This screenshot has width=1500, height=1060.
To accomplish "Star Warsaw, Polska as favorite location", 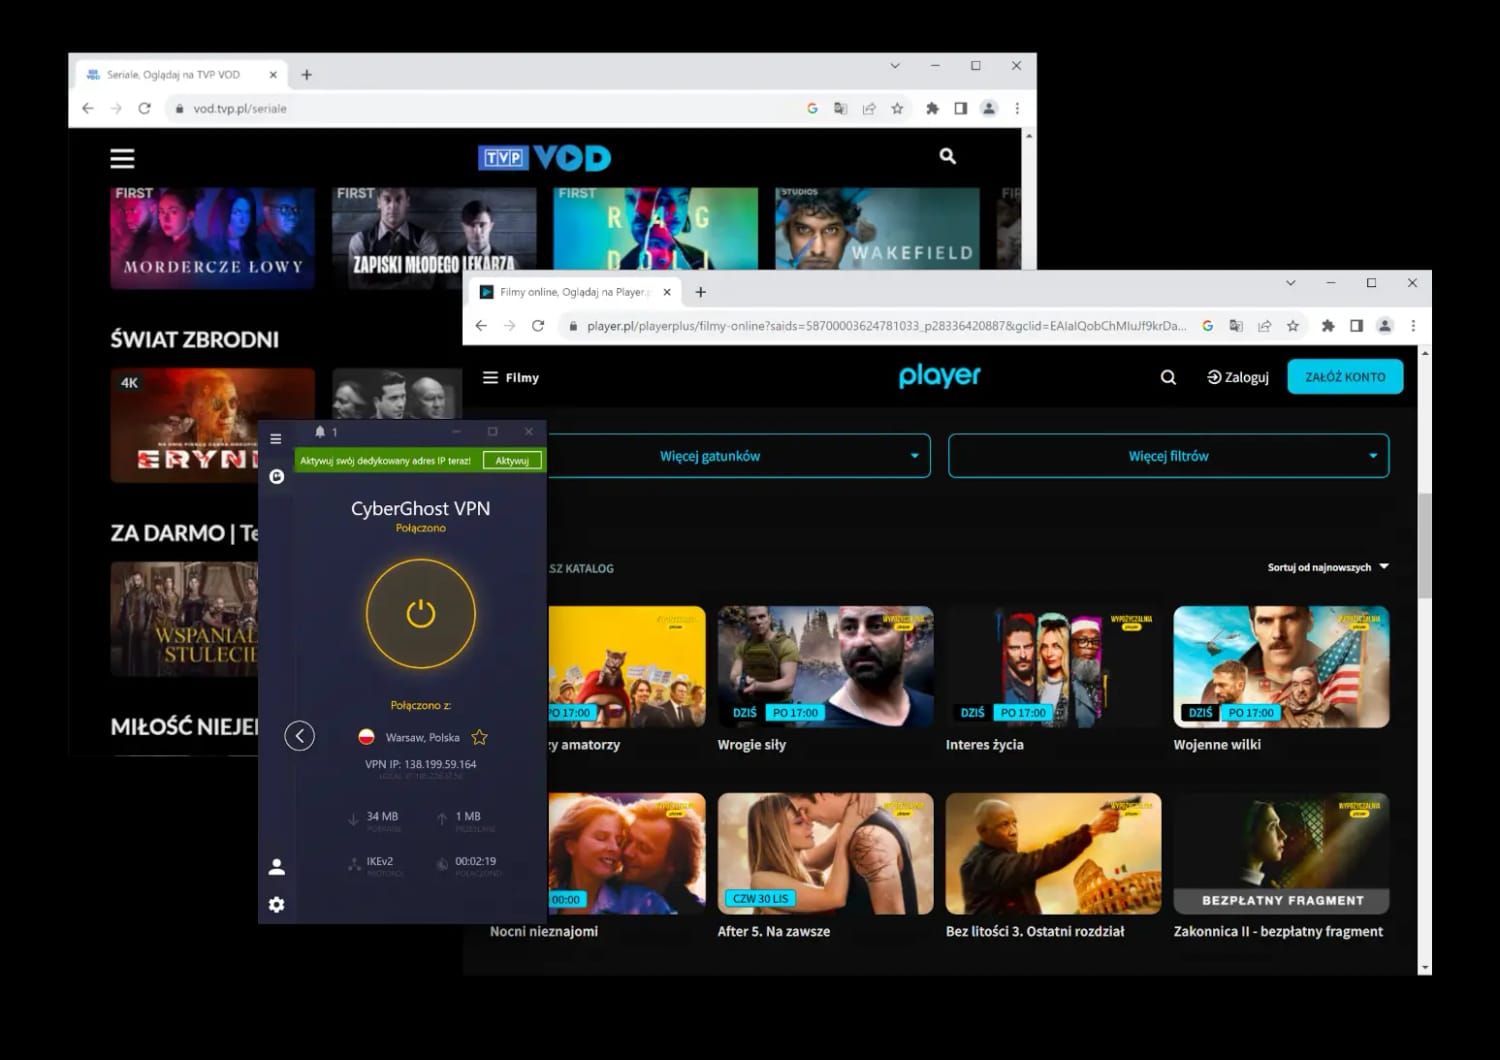I will point(479,736).
